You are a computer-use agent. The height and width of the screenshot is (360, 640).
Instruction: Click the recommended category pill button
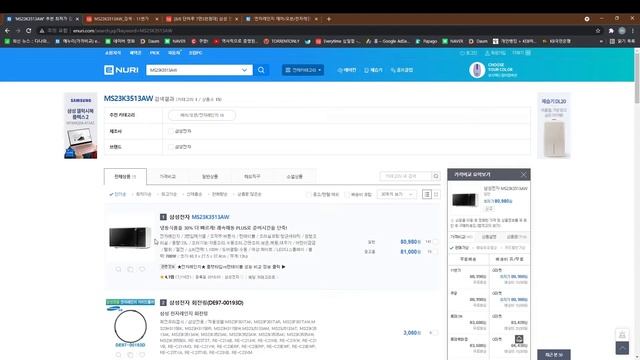[x=202, y=115]
